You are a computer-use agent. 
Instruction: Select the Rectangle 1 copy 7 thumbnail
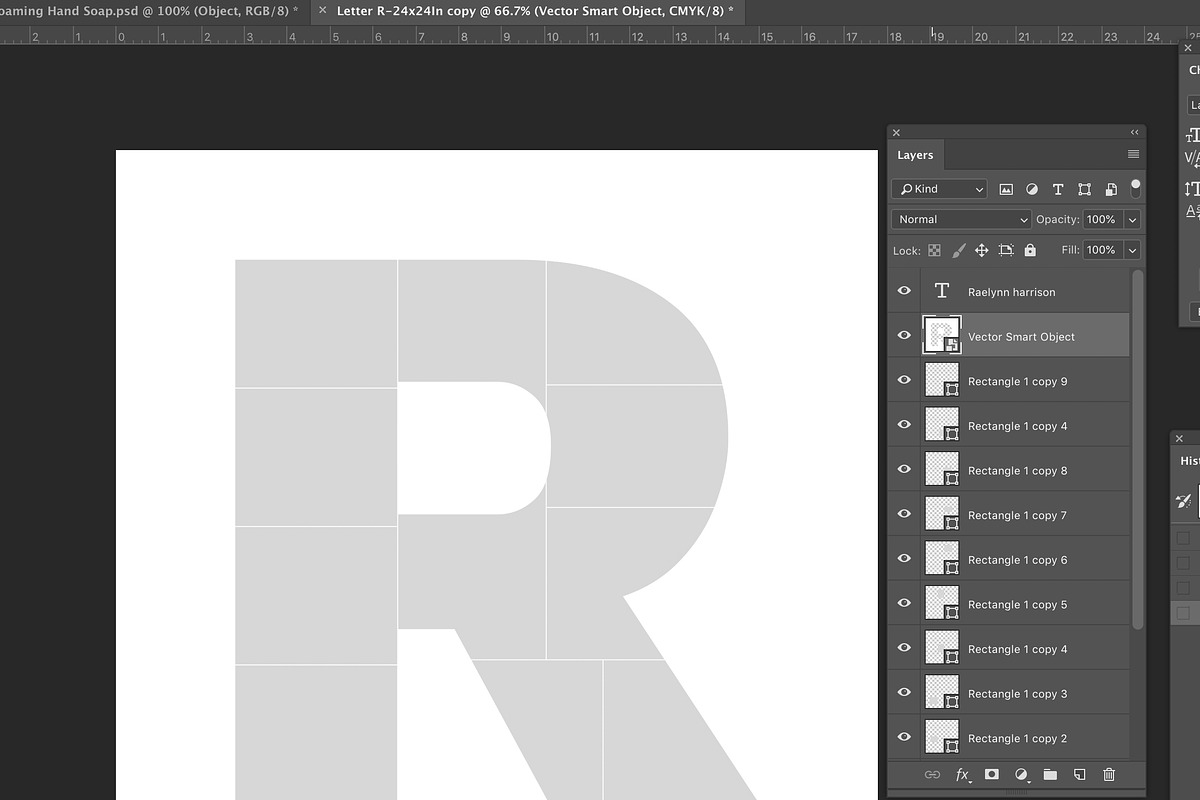(942, 514)
